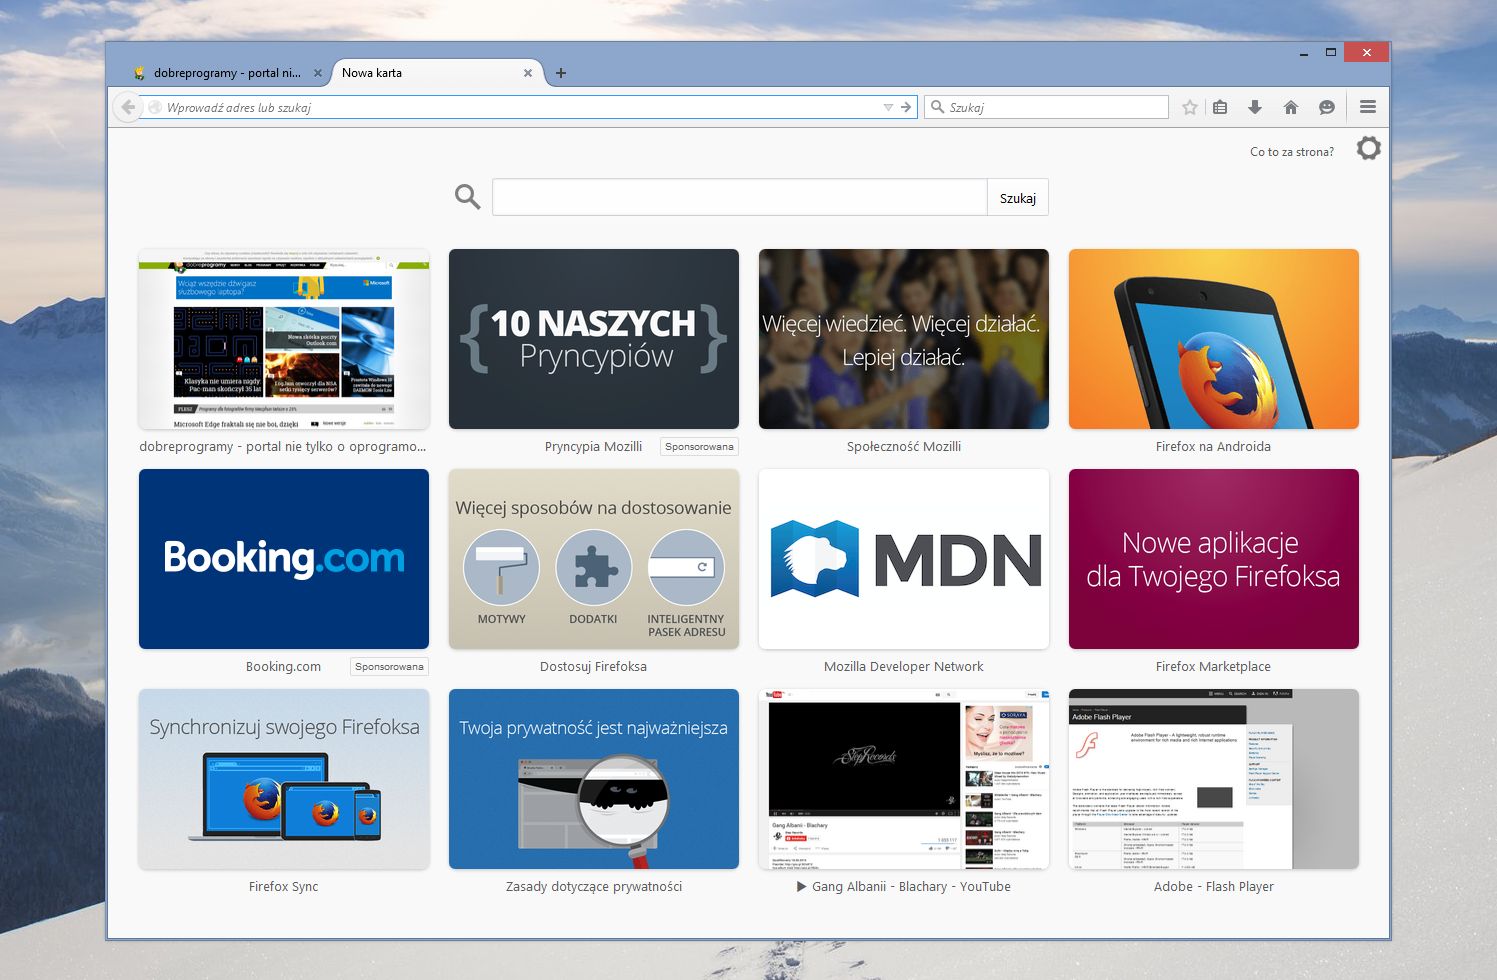Click the 'Mozilla Developer Network' caption

tap(904, 667)
